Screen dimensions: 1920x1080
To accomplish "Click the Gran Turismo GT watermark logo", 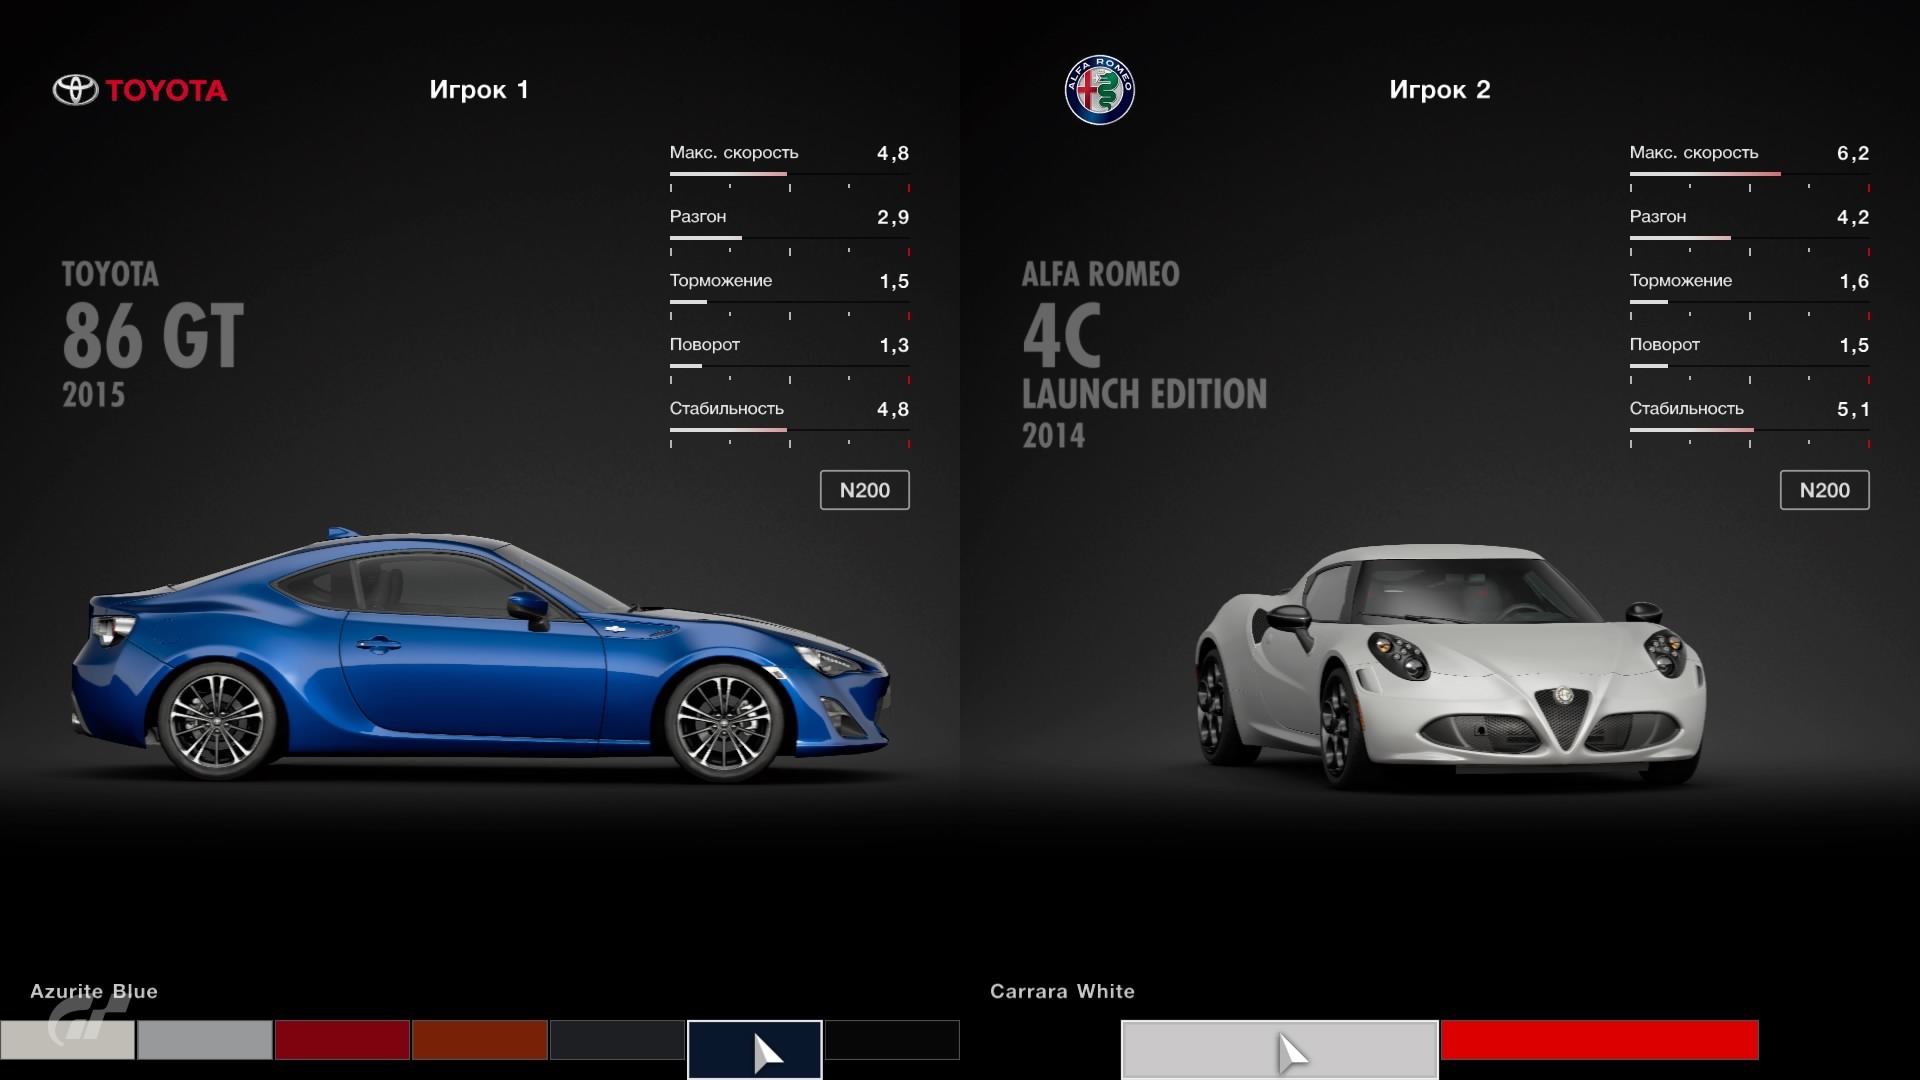I will [88, 1020].
